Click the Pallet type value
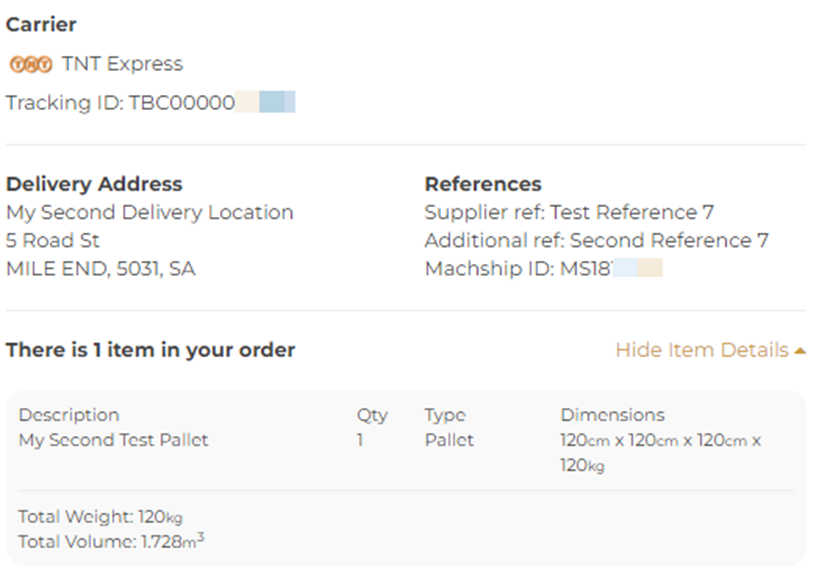This screenshot has width=819, height=568. click(449, 440)
